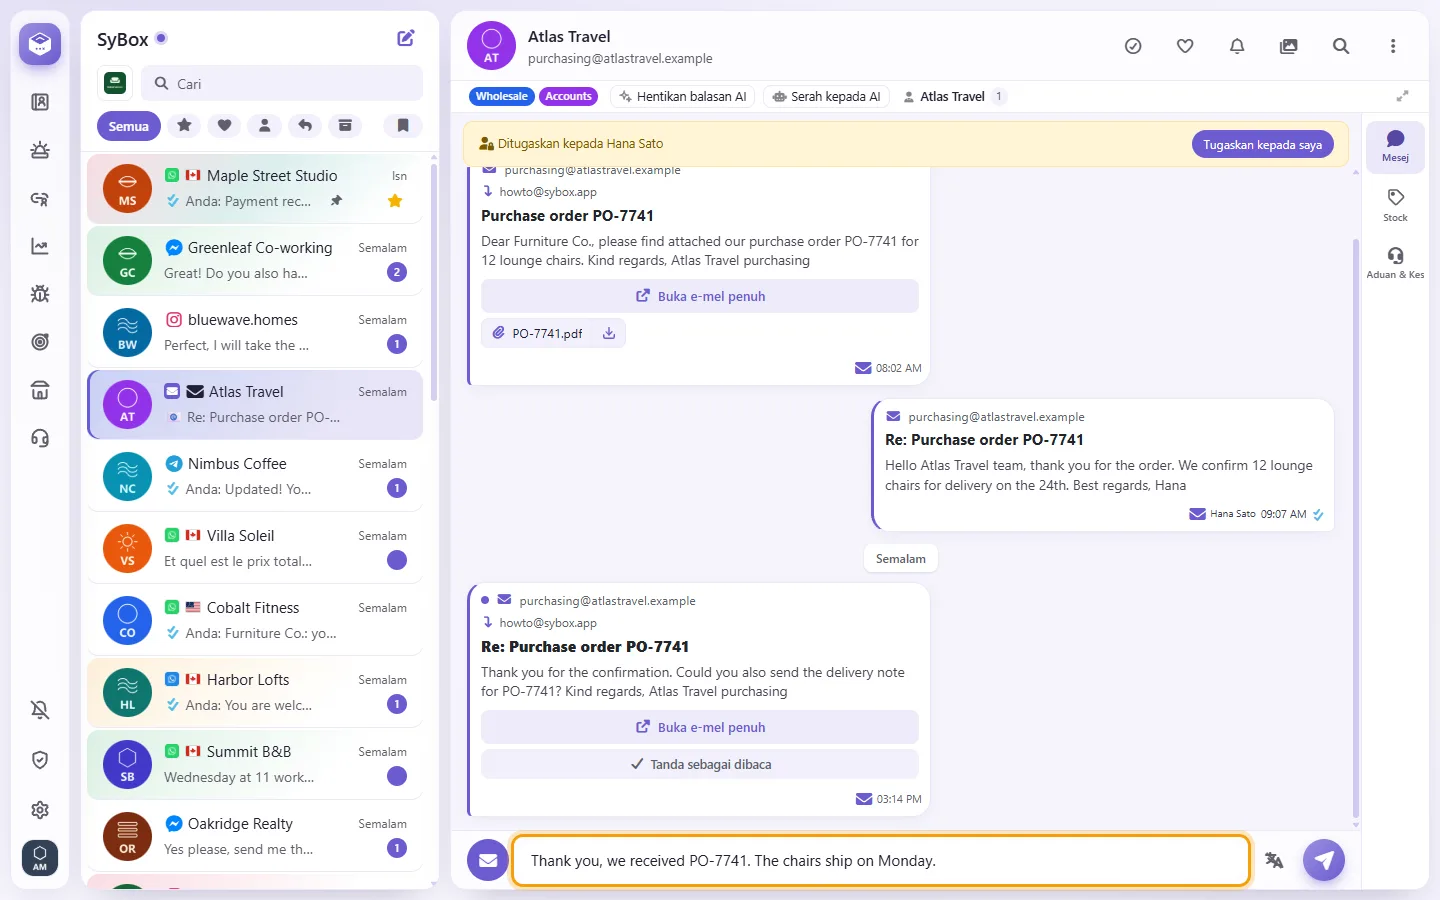The width and height of the screenshot is (1440, 900).
Task: Click Tugaskan kepada saya button
Action: 1263,144
